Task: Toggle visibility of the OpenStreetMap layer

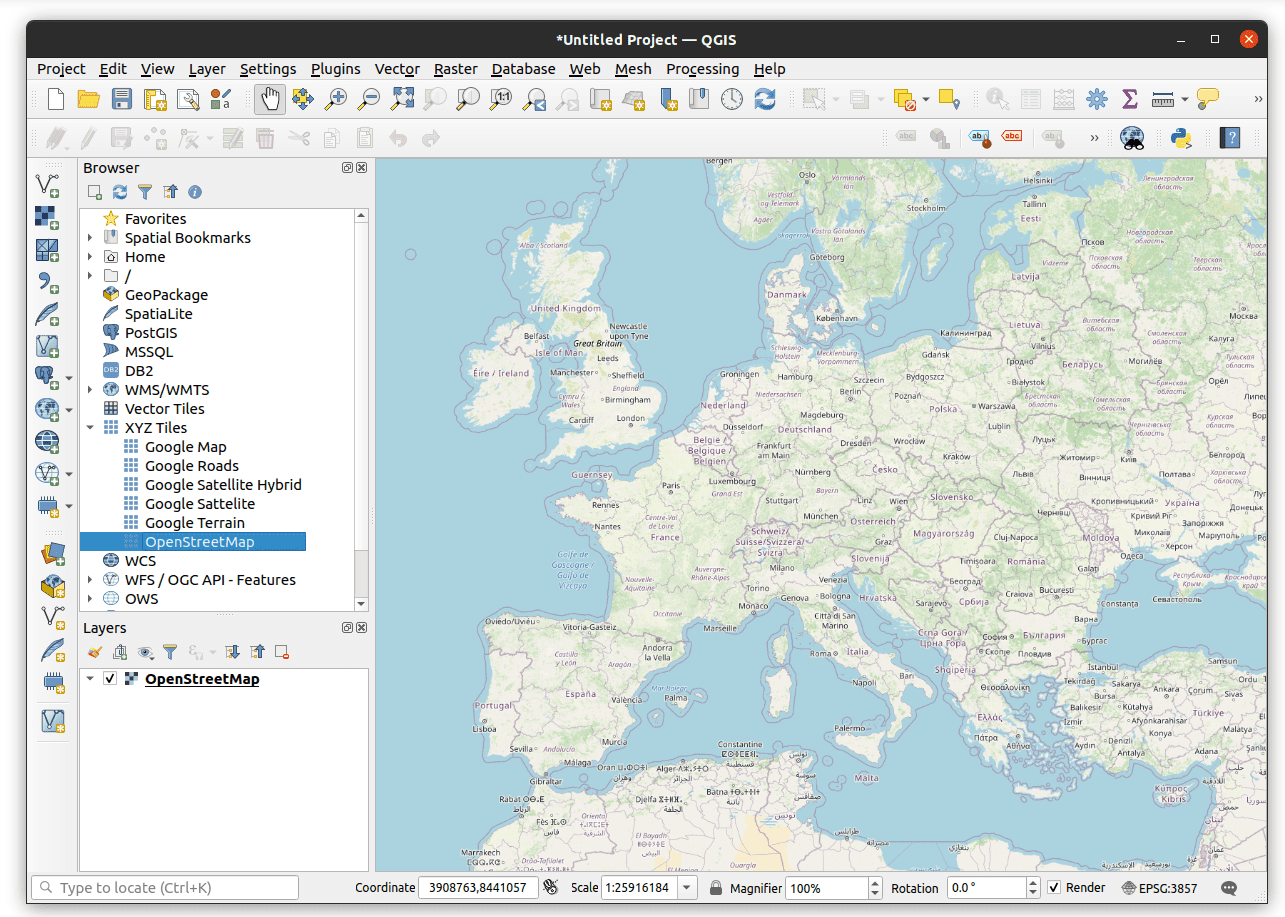Action: [x=110, y=678]
